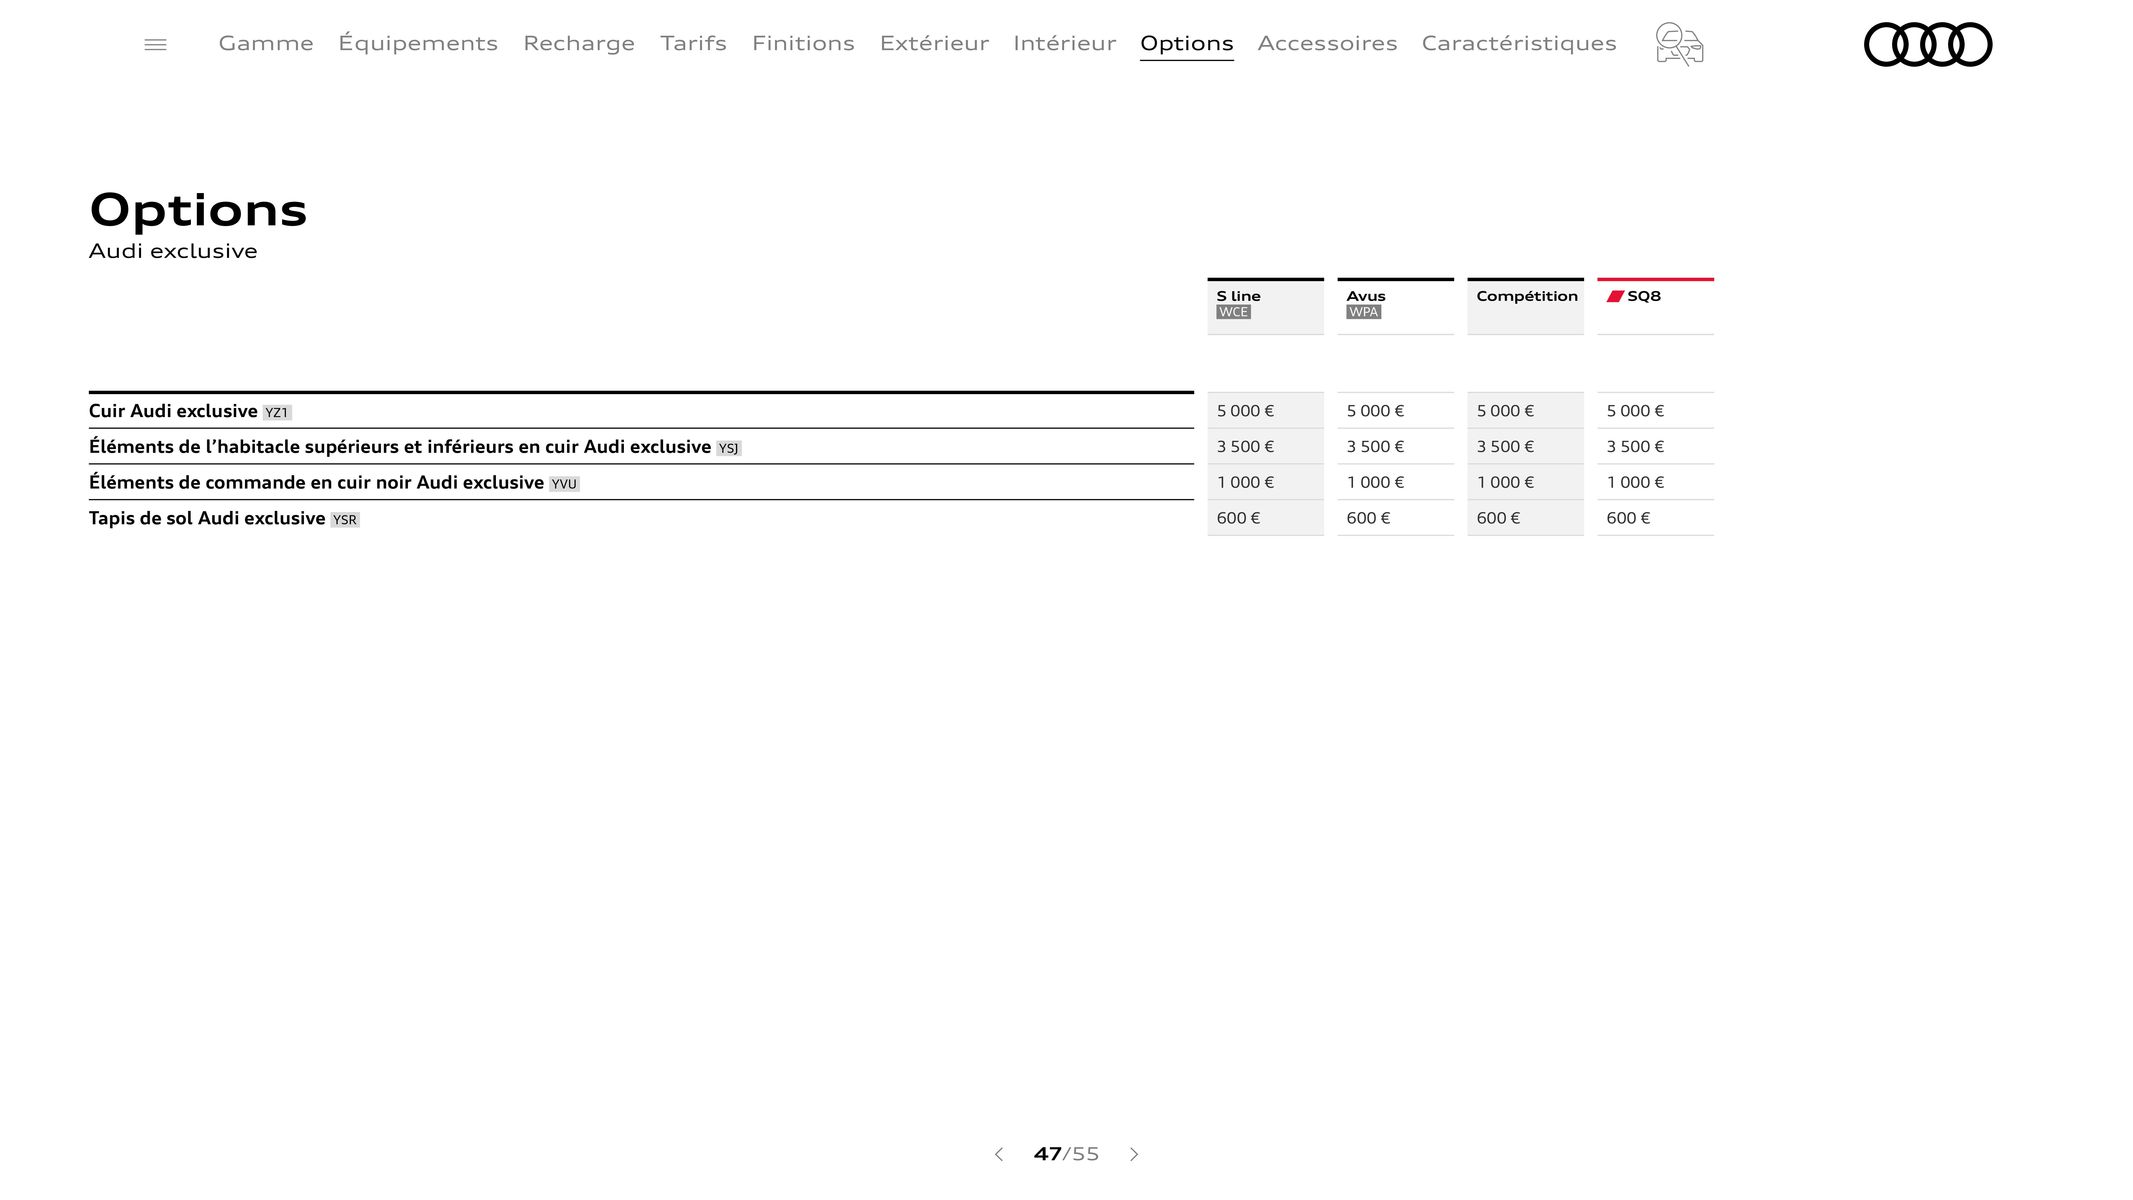Open the Accessoires tab
This screenshot has width=2133, height=1200.
[1327, 43]
